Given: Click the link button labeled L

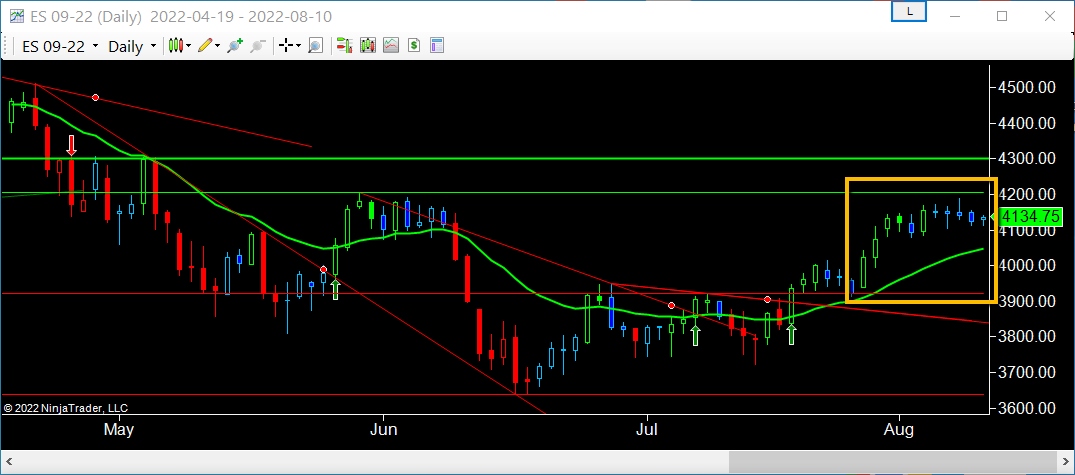Looking at the screenshot, I should [x=909, y=12].
